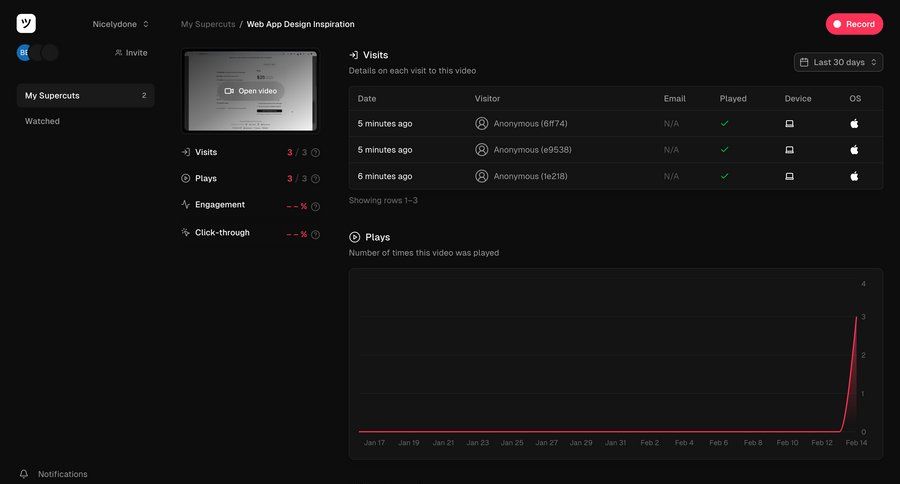Screen dimensions: 900x484
Task: Click the Apple OS icon in last row
Action: (854, 176)
